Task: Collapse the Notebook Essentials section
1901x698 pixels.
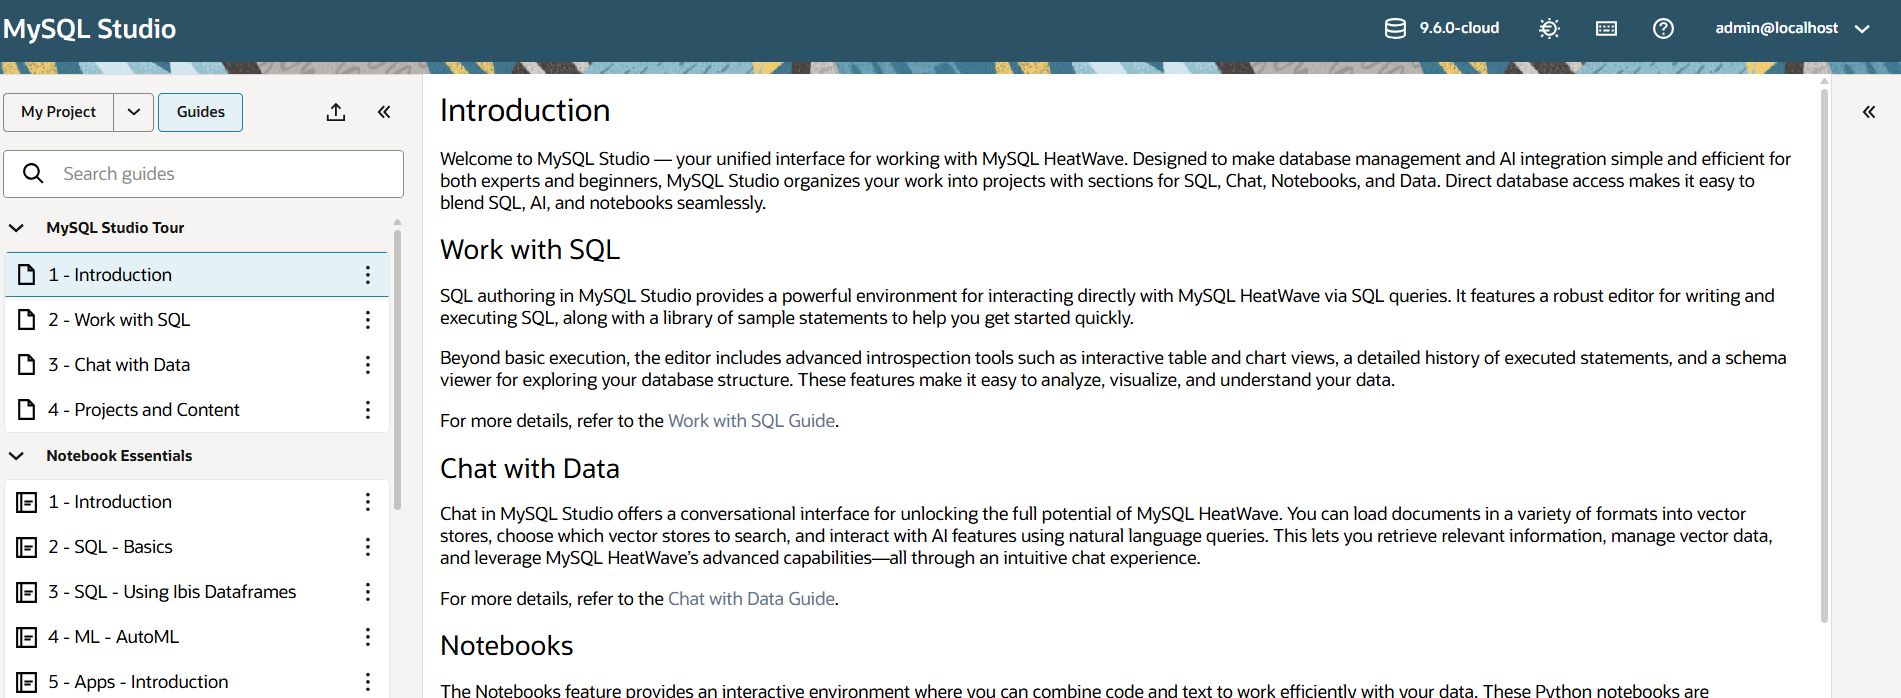Action: click(x=17, y=456)
